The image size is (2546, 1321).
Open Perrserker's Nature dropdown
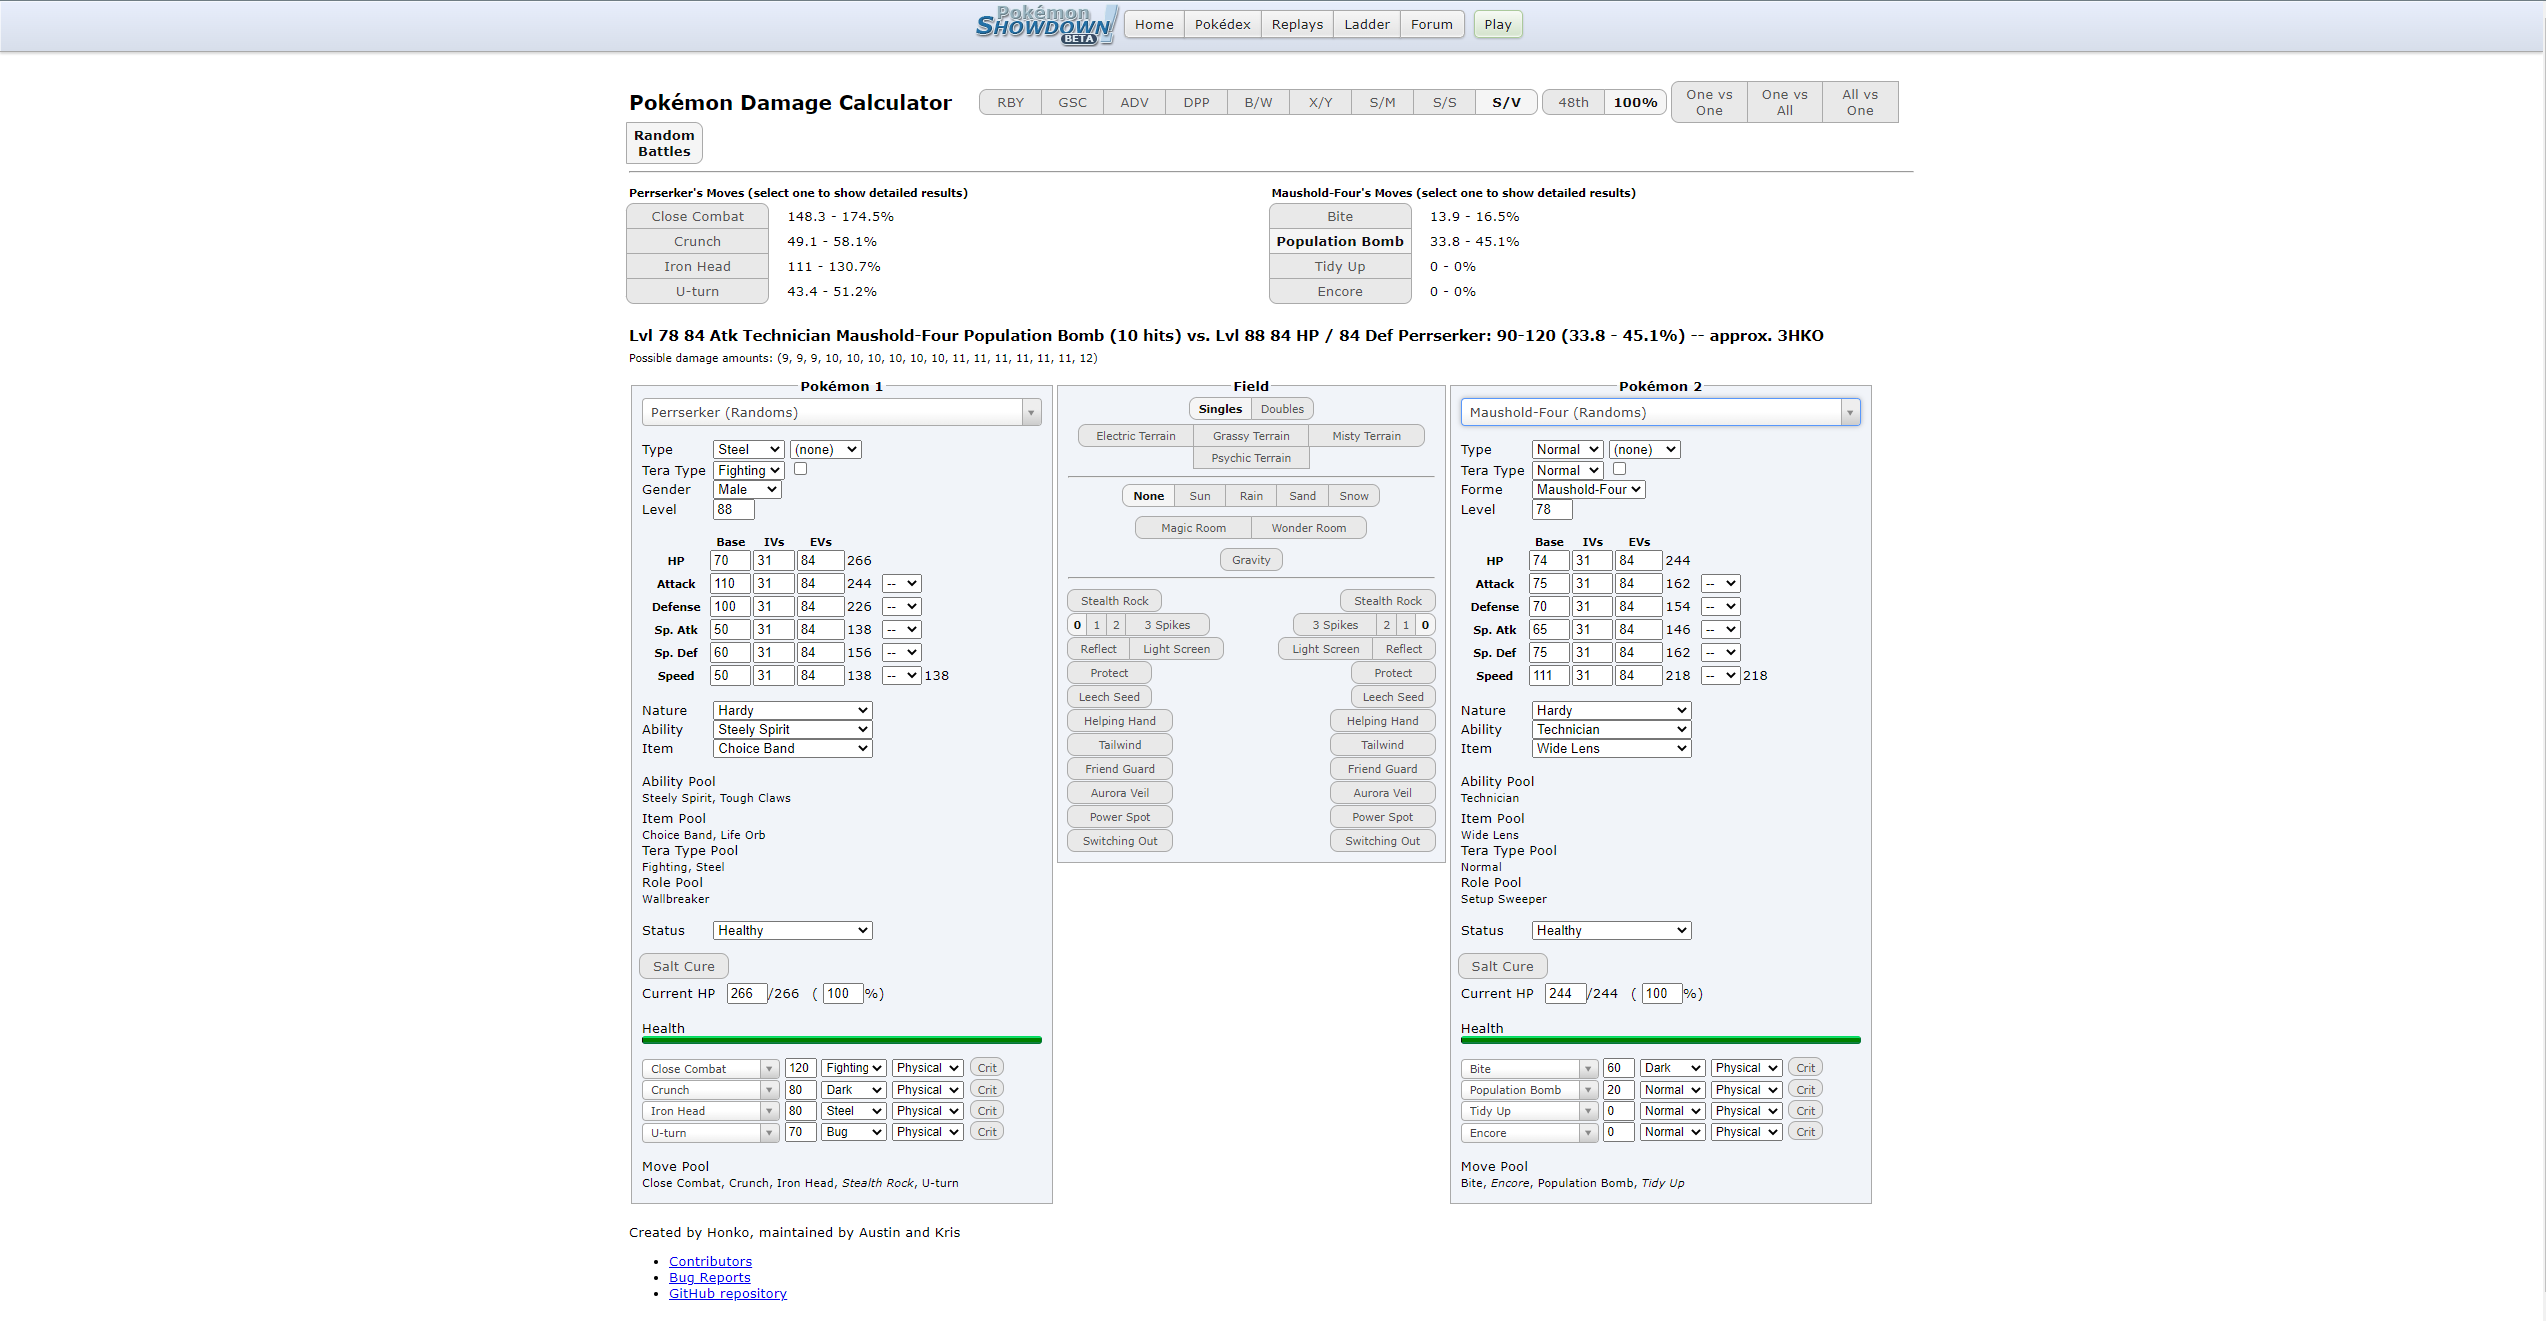(792, 711)
